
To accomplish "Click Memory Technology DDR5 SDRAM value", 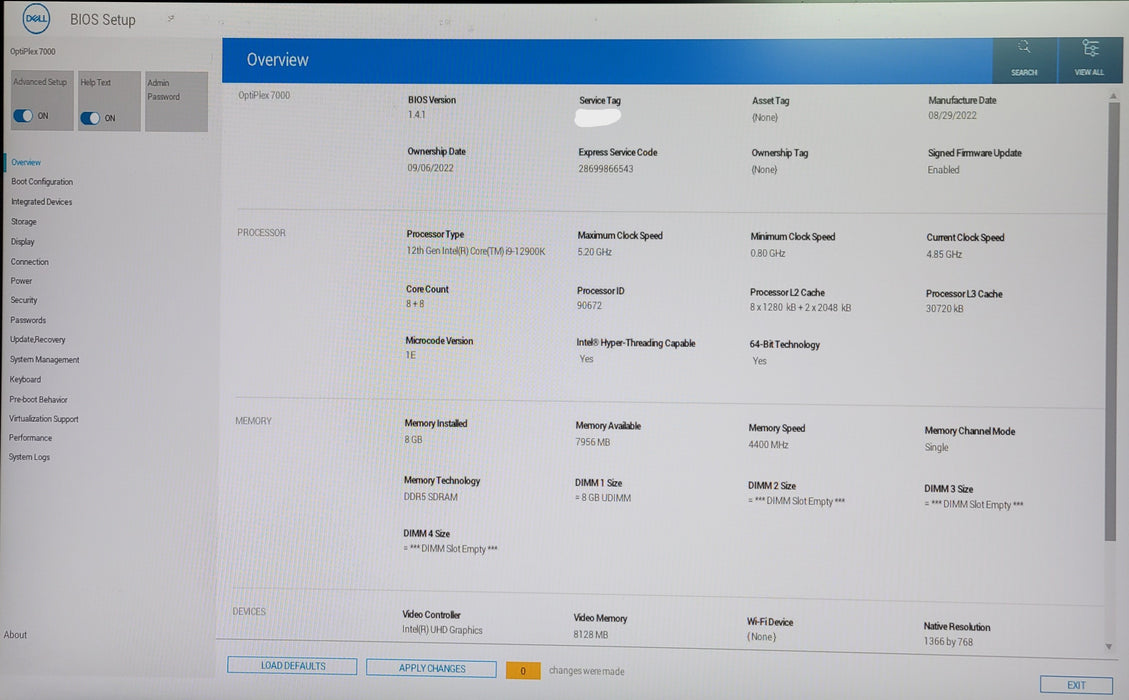I will 431,498.
